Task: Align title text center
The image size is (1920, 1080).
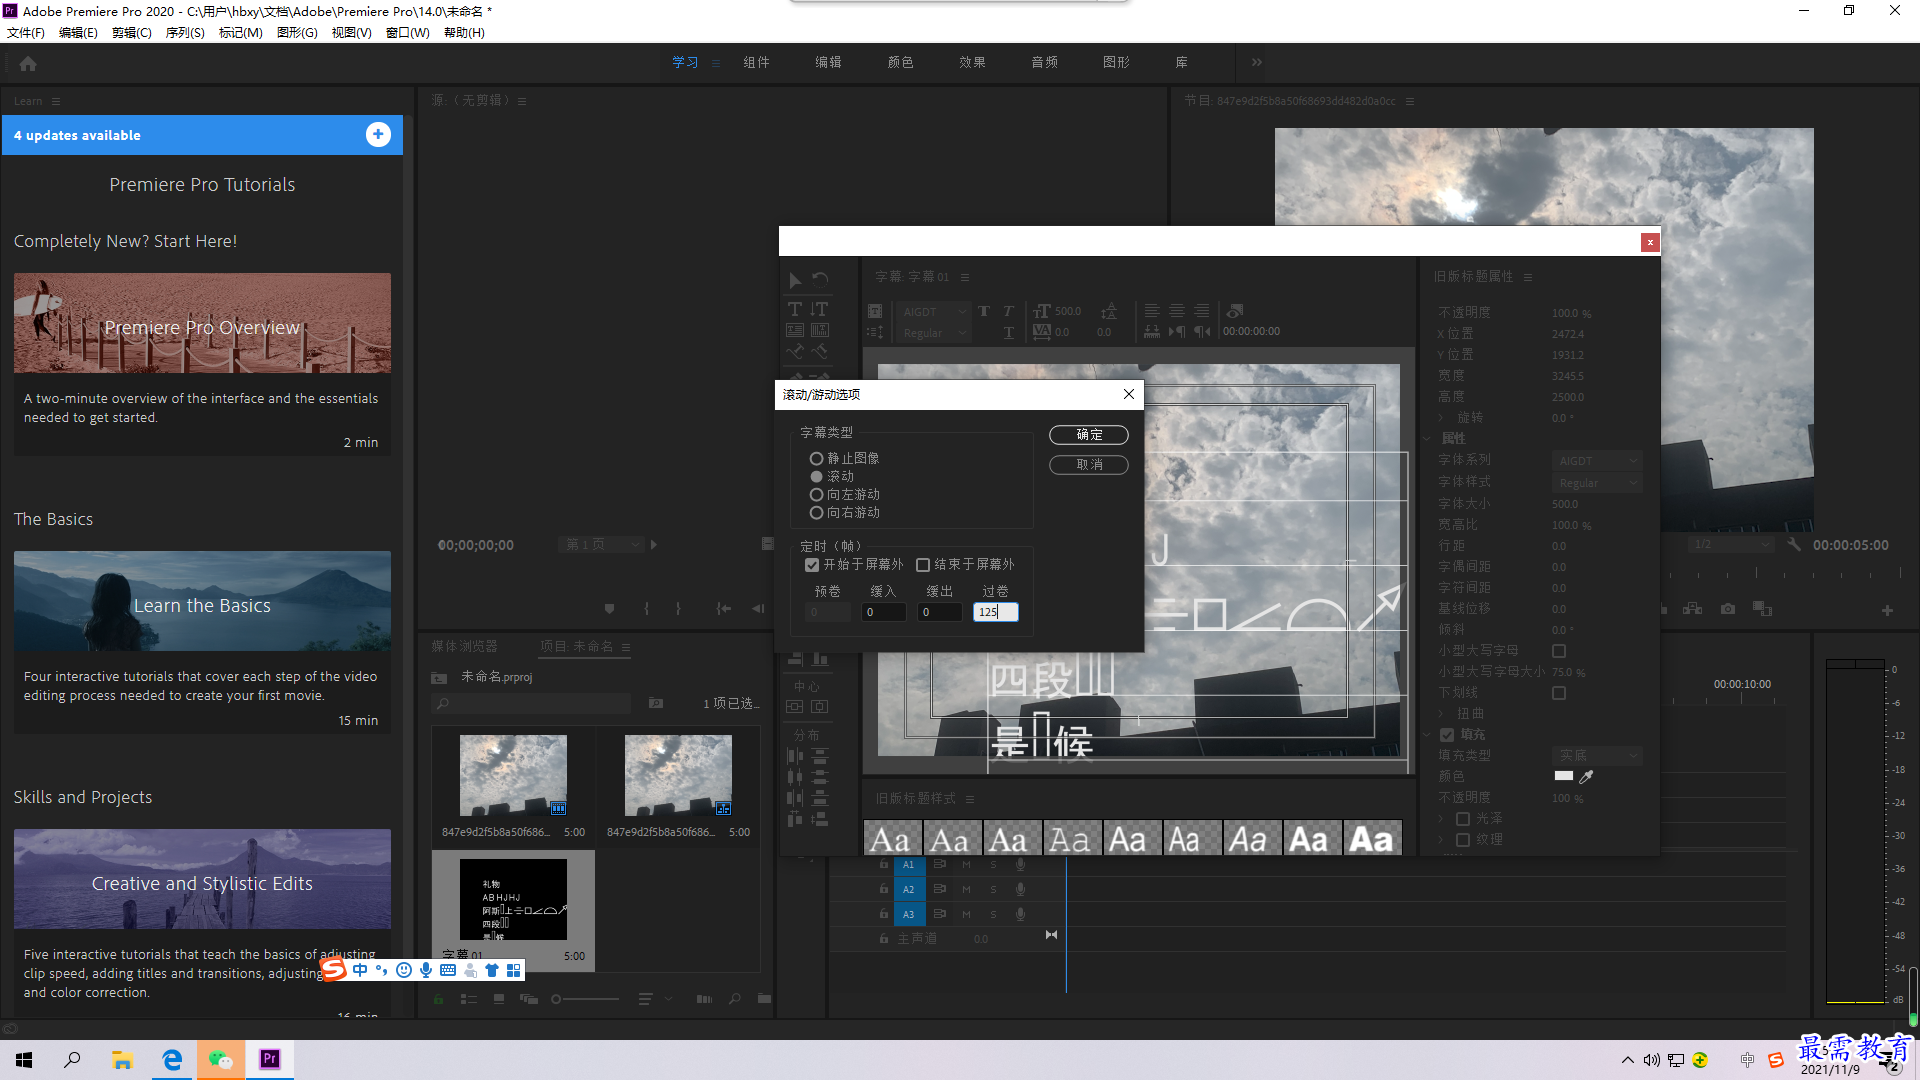Action: 1177,311
